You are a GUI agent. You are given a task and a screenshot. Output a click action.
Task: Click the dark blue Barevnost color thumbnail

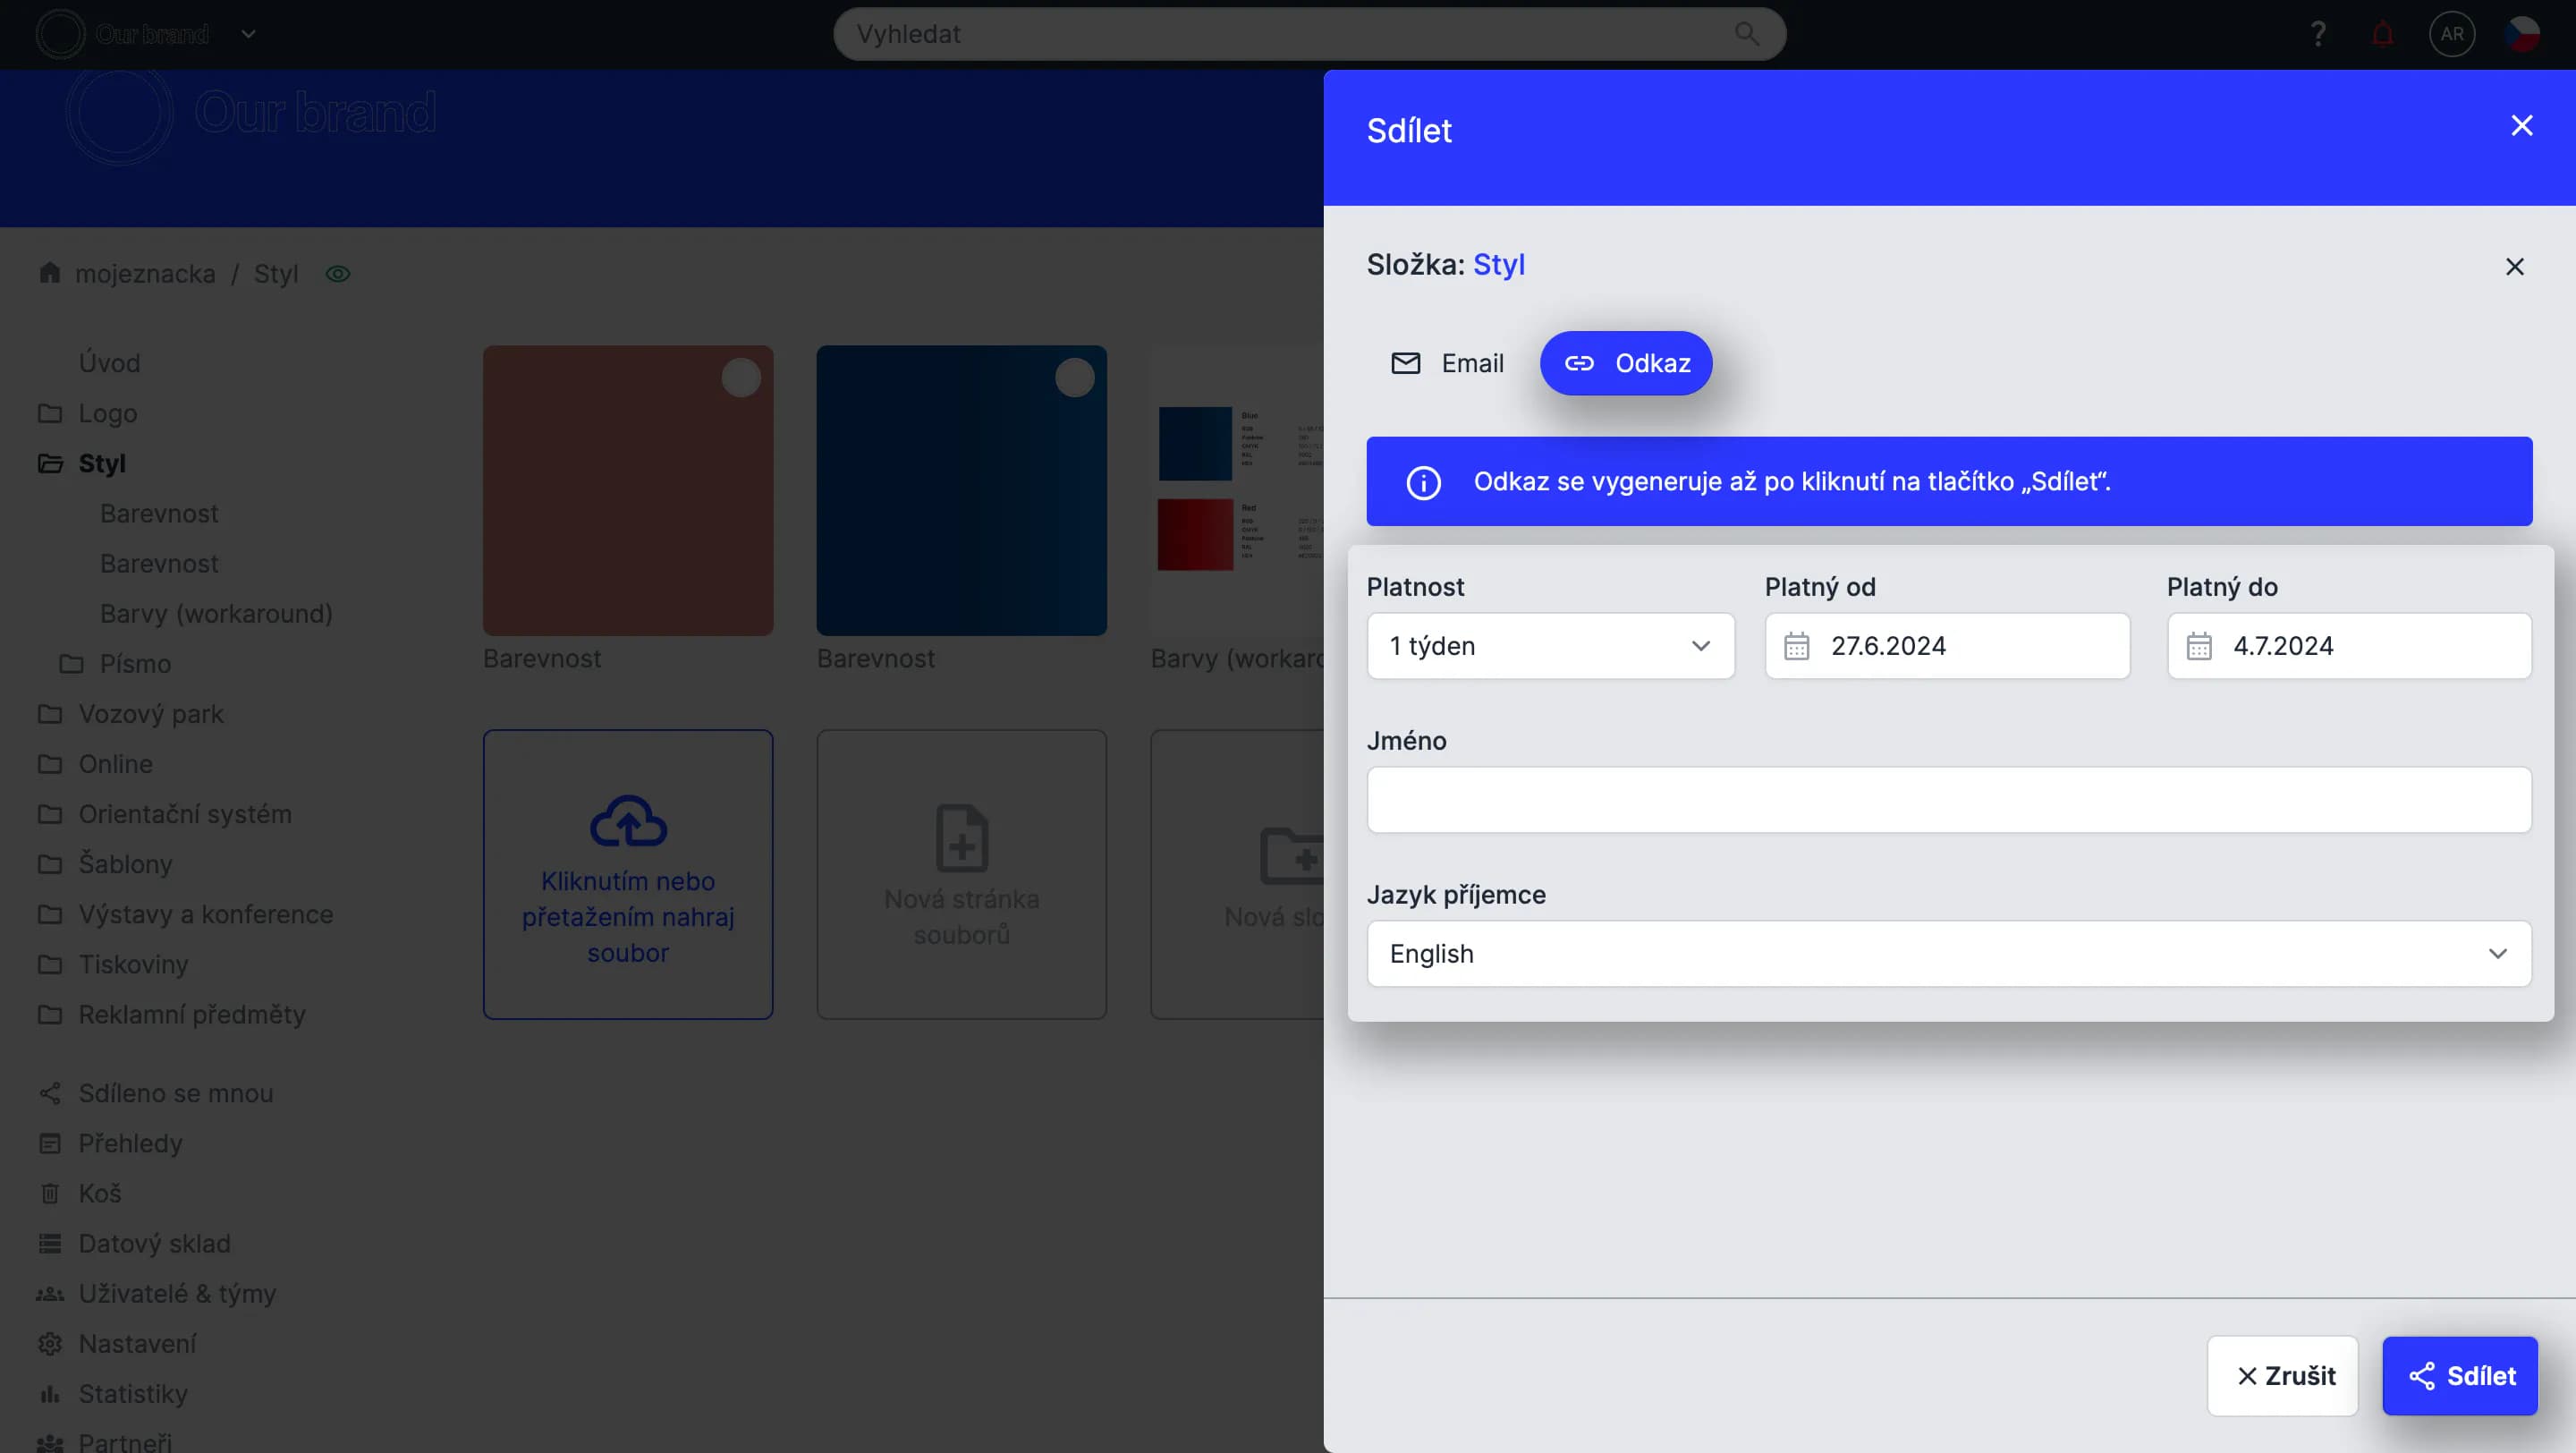click(961, 500)
